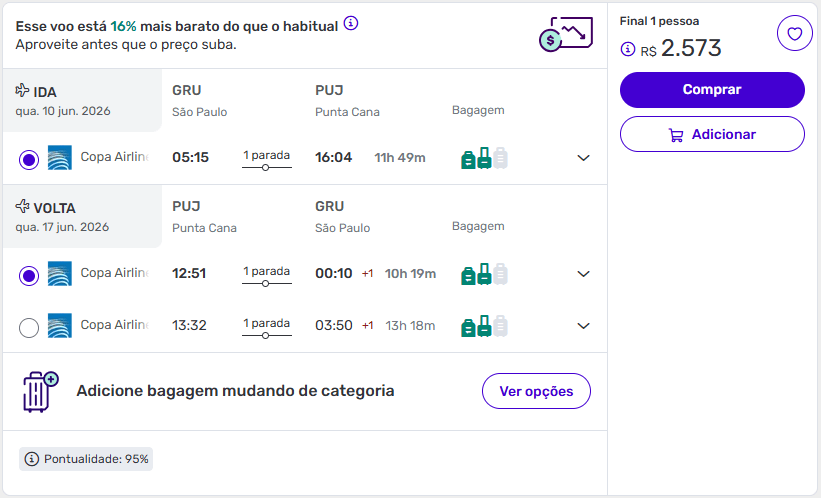Open 'Ver opções' for baggage
This screenshot has width=821, height=498.
pos(536,391)
